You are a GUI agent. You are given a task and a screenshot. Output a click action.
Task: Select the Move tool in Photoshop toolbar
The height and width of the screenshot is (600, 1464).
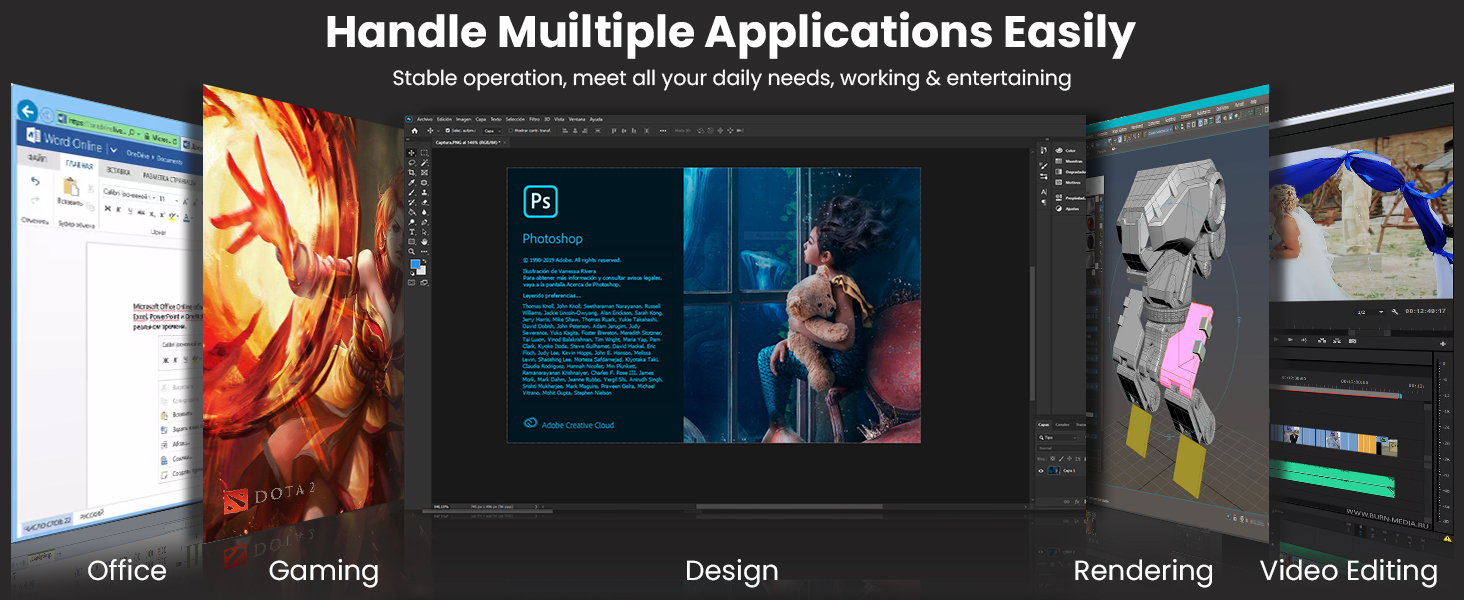(412, 153)
